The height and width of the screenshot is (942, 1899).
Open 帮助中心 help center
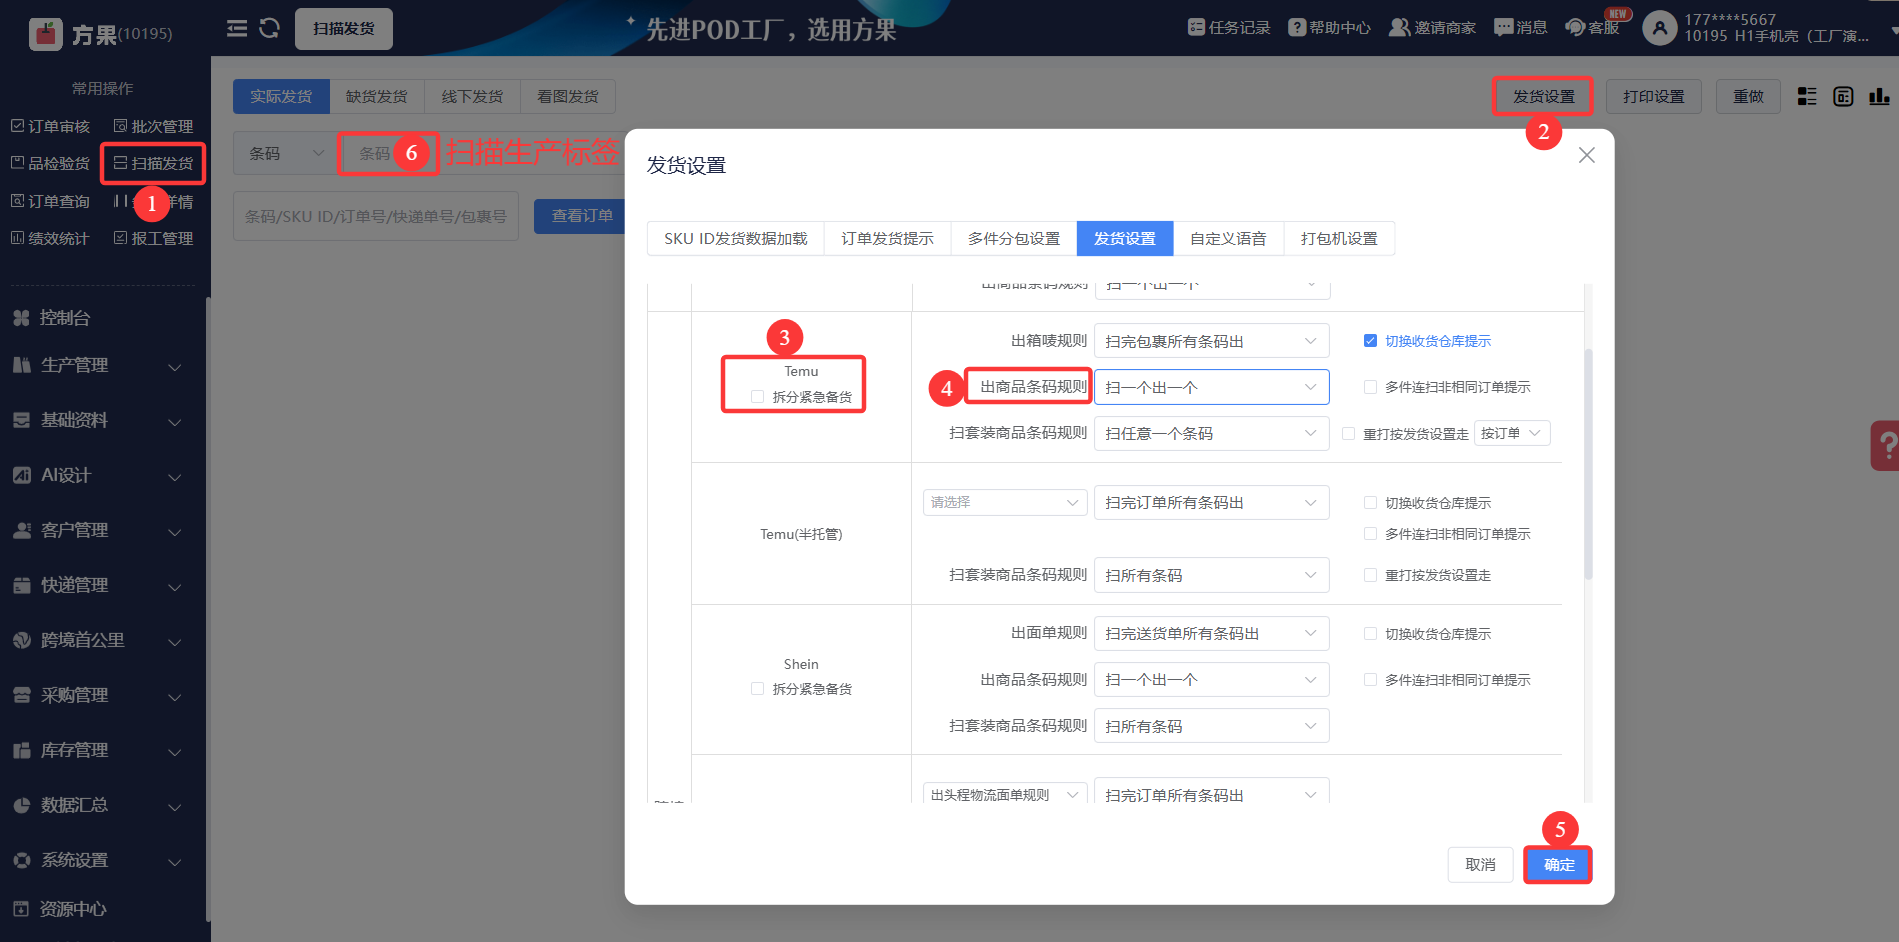coord(1297,27)
